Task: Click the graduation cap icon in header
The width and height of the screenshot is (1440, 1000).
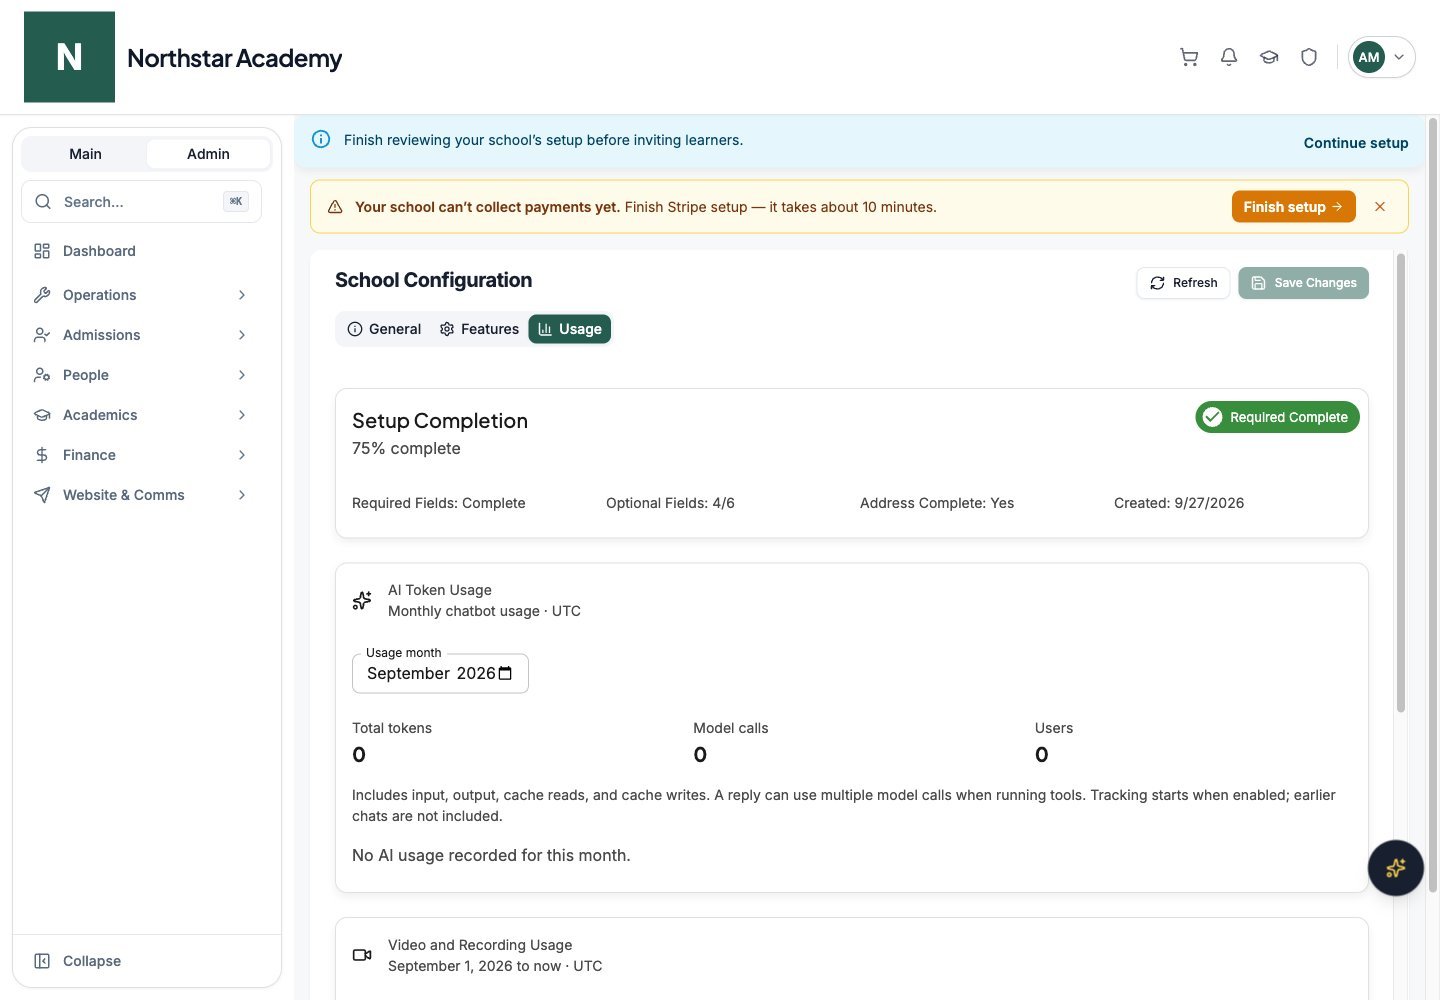Action: (1269, 57)
